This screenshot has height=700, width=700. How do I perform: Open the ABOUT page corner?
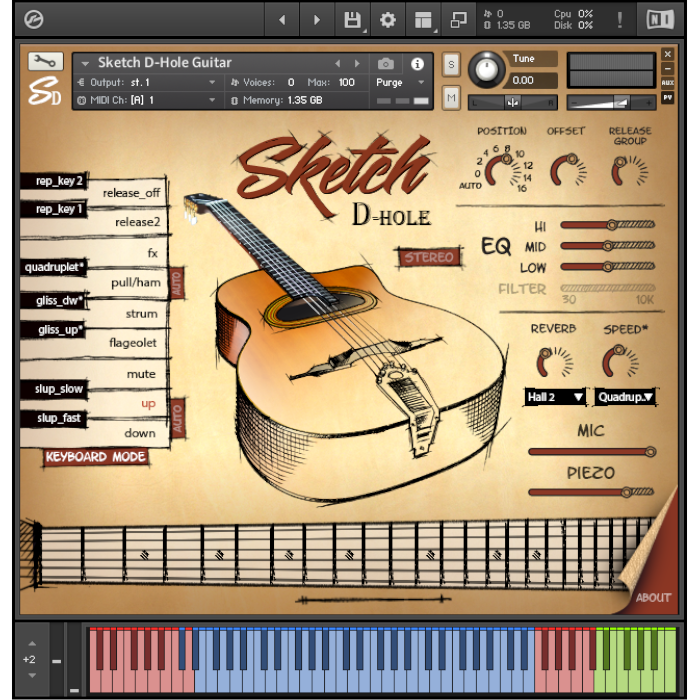click(653, 597)
